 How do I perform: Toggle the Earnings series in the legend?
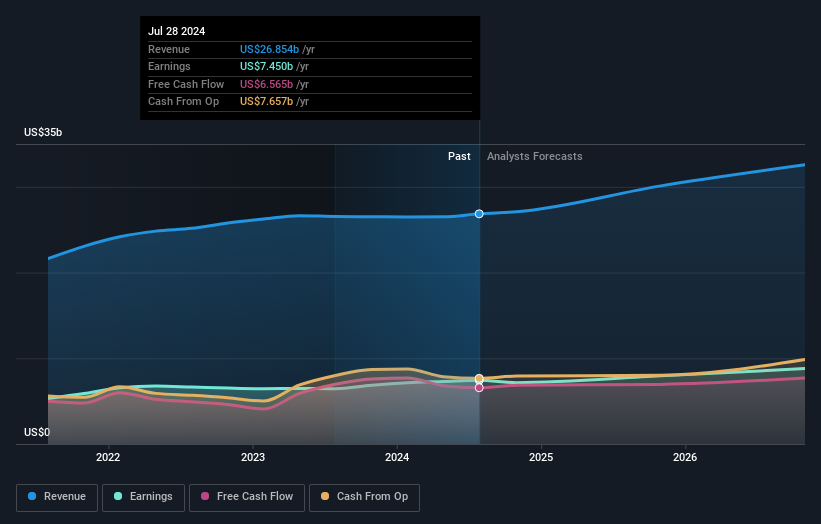143,497
